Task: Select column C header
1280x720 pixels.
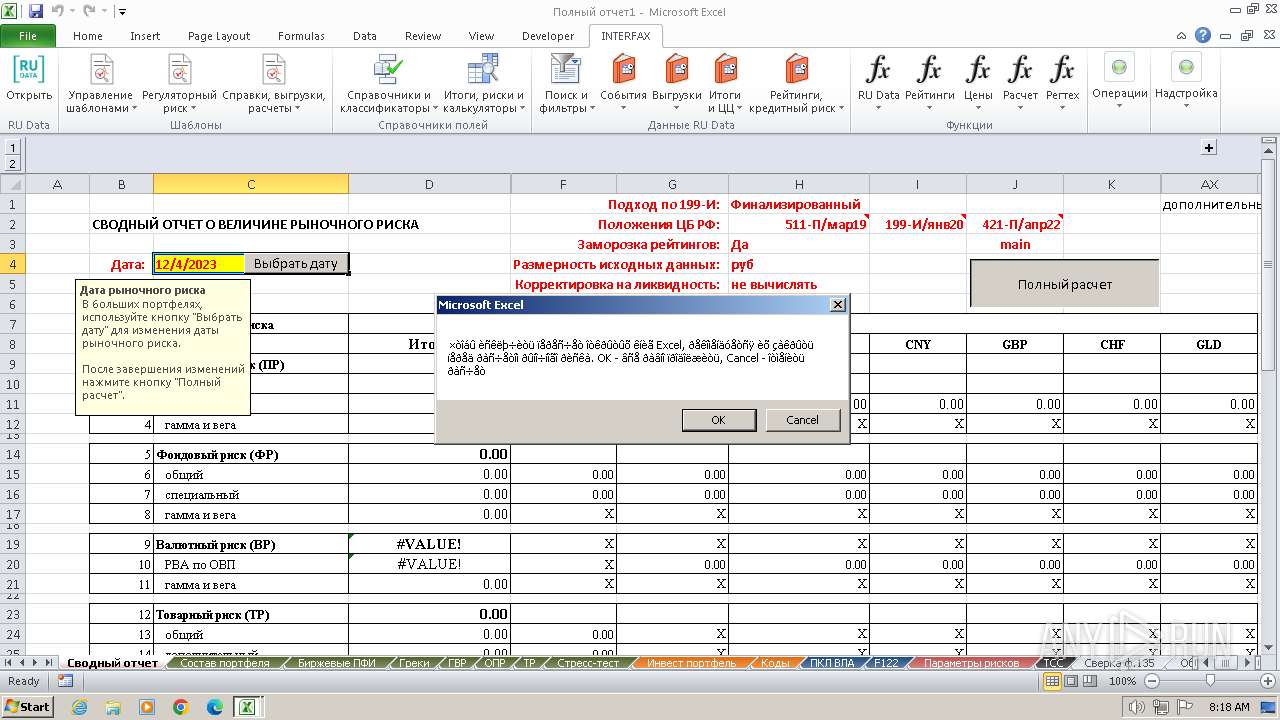Action: click(250, 184)
